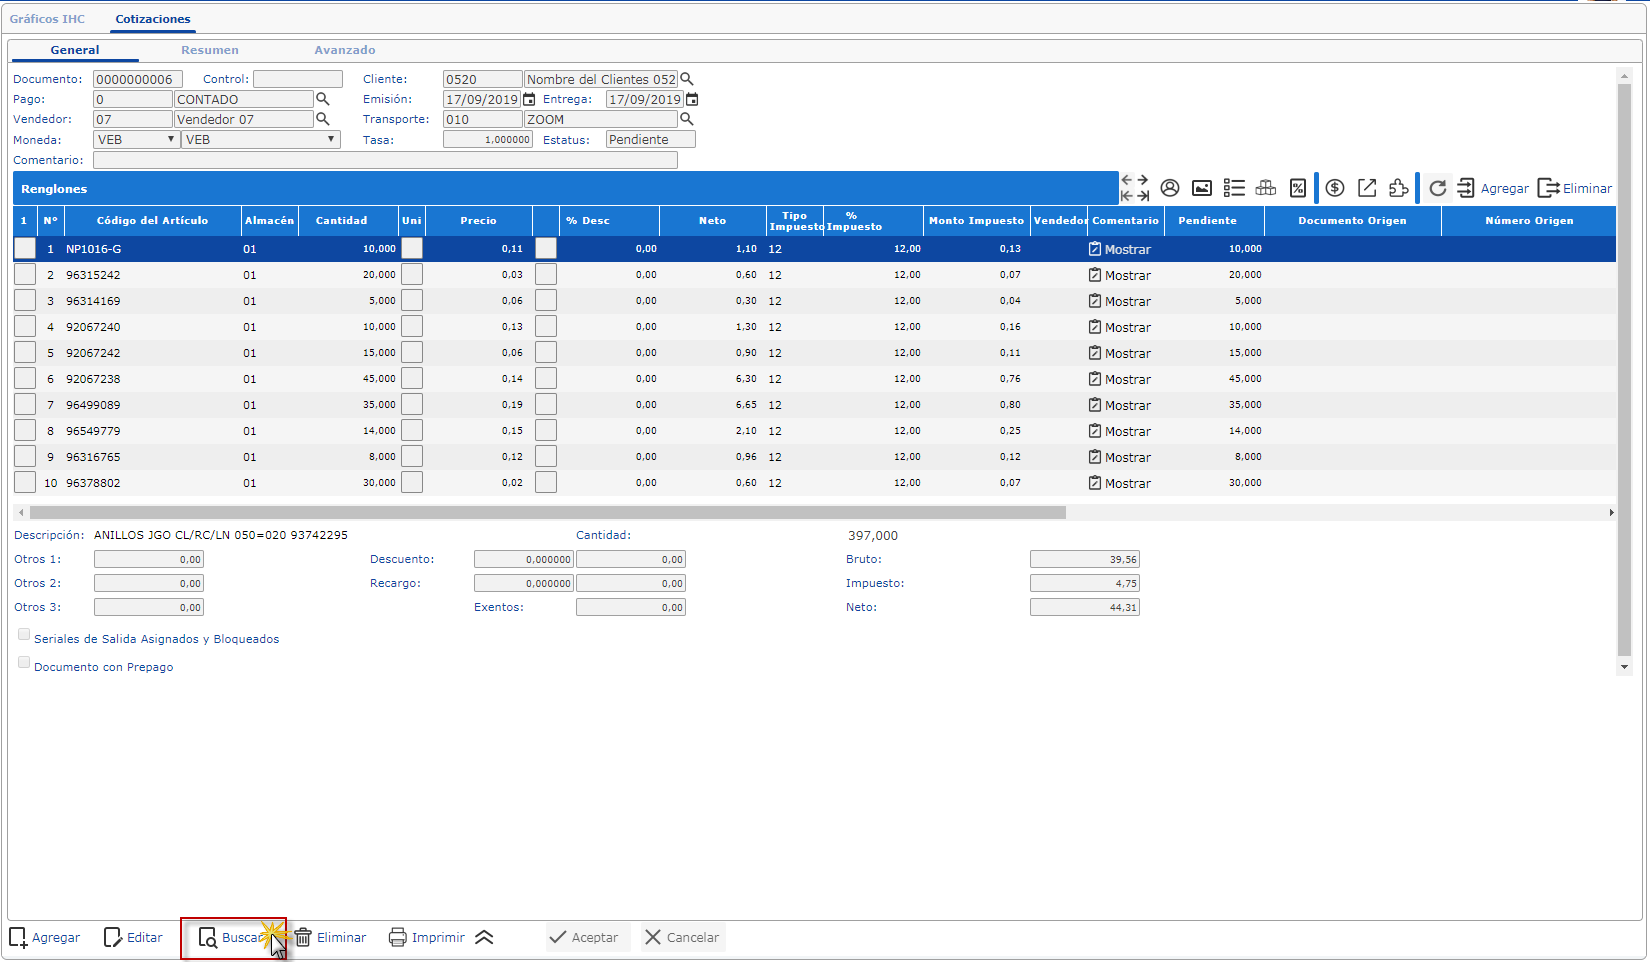
Task: Toggle 'Seriales de Salida Asignados y Bloqueados' checkbox
Action: click(24, 635)
